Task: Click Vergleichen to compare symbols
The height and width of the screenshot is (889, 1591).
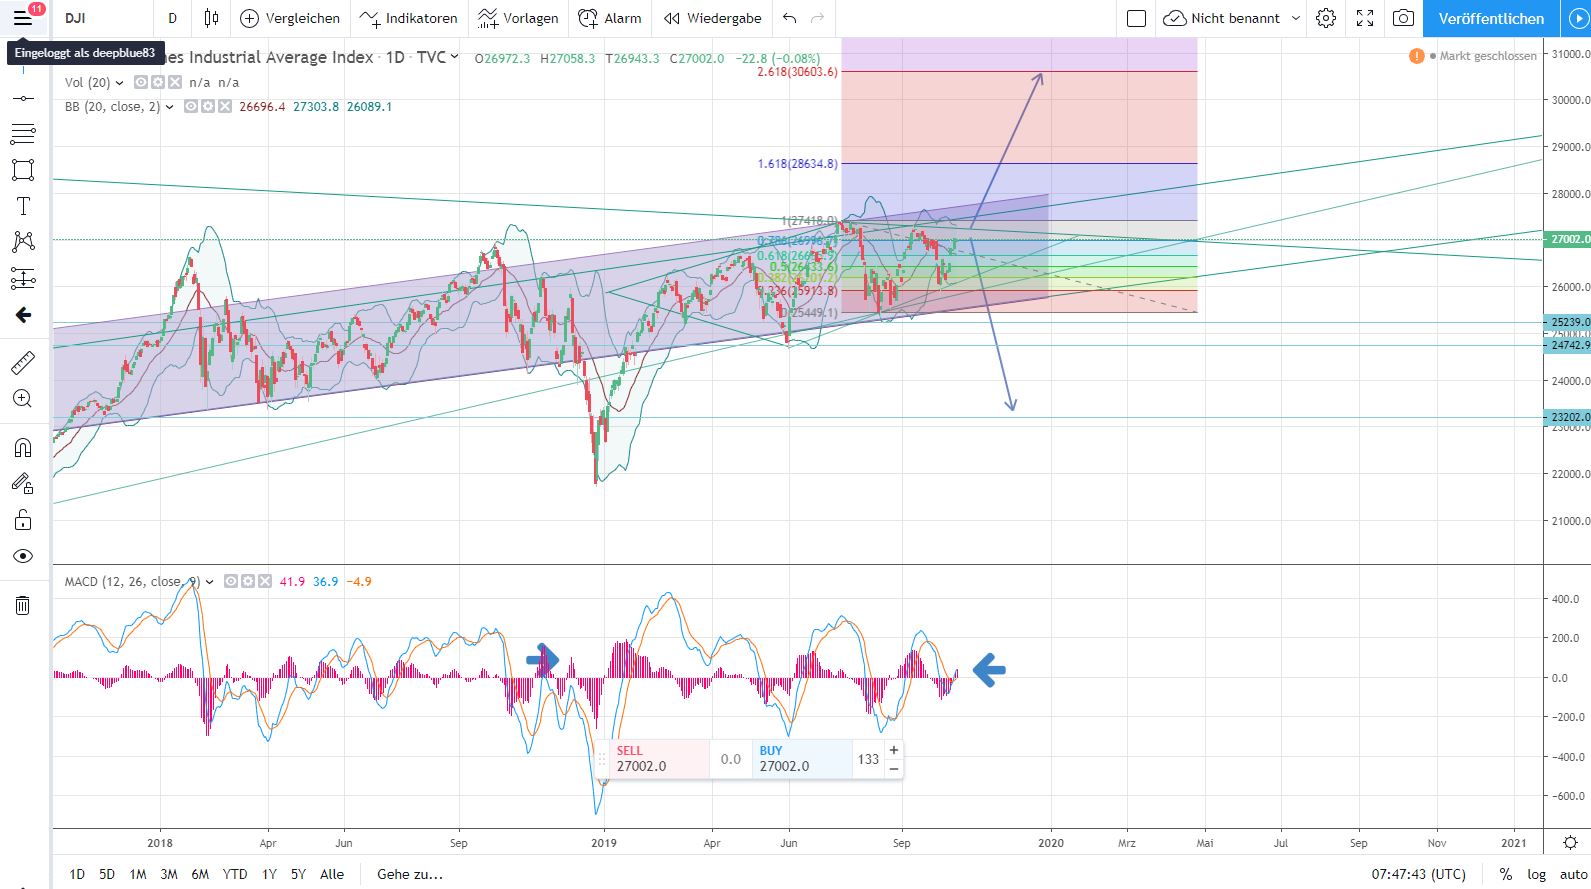Action: [x=291, y=18]
